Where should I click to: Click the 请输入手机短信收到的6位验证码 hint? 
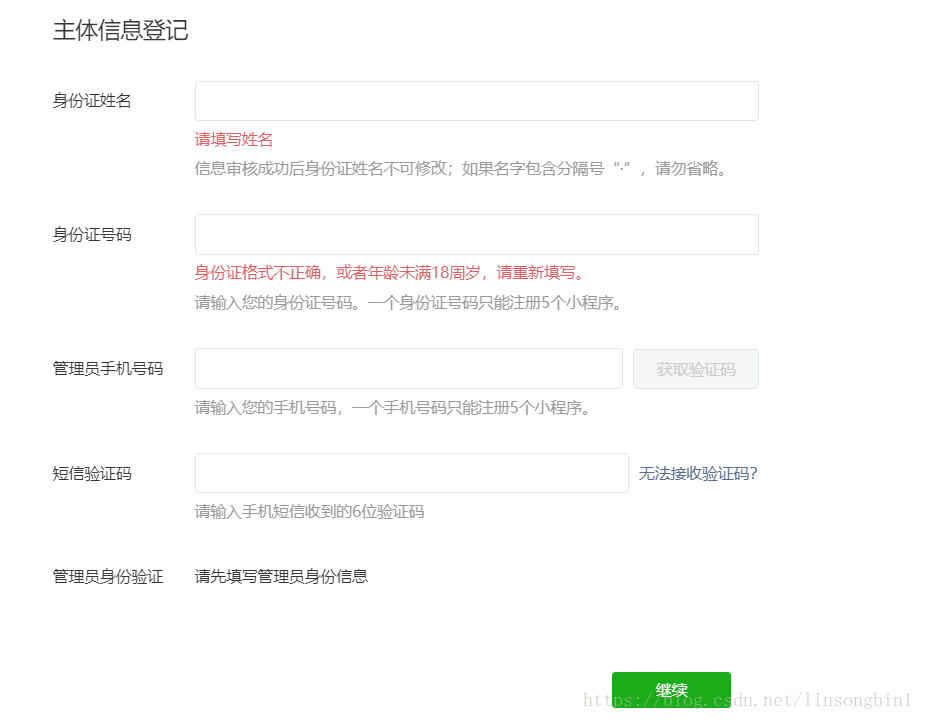pos(310,511)
